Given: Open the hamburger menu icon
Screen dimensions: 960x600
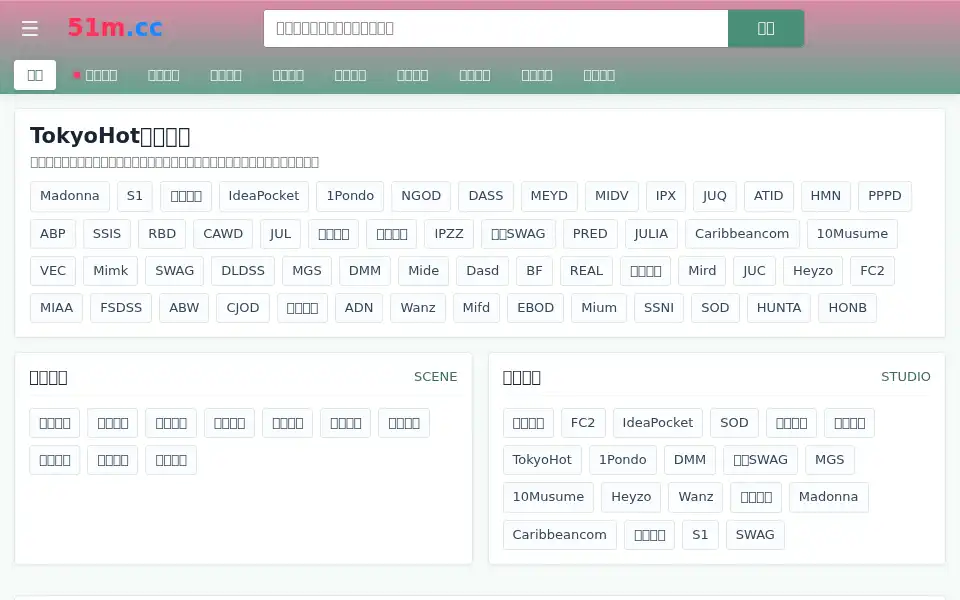Looking at the screenshot, I should pyautogui.click(x=29, y=28).
